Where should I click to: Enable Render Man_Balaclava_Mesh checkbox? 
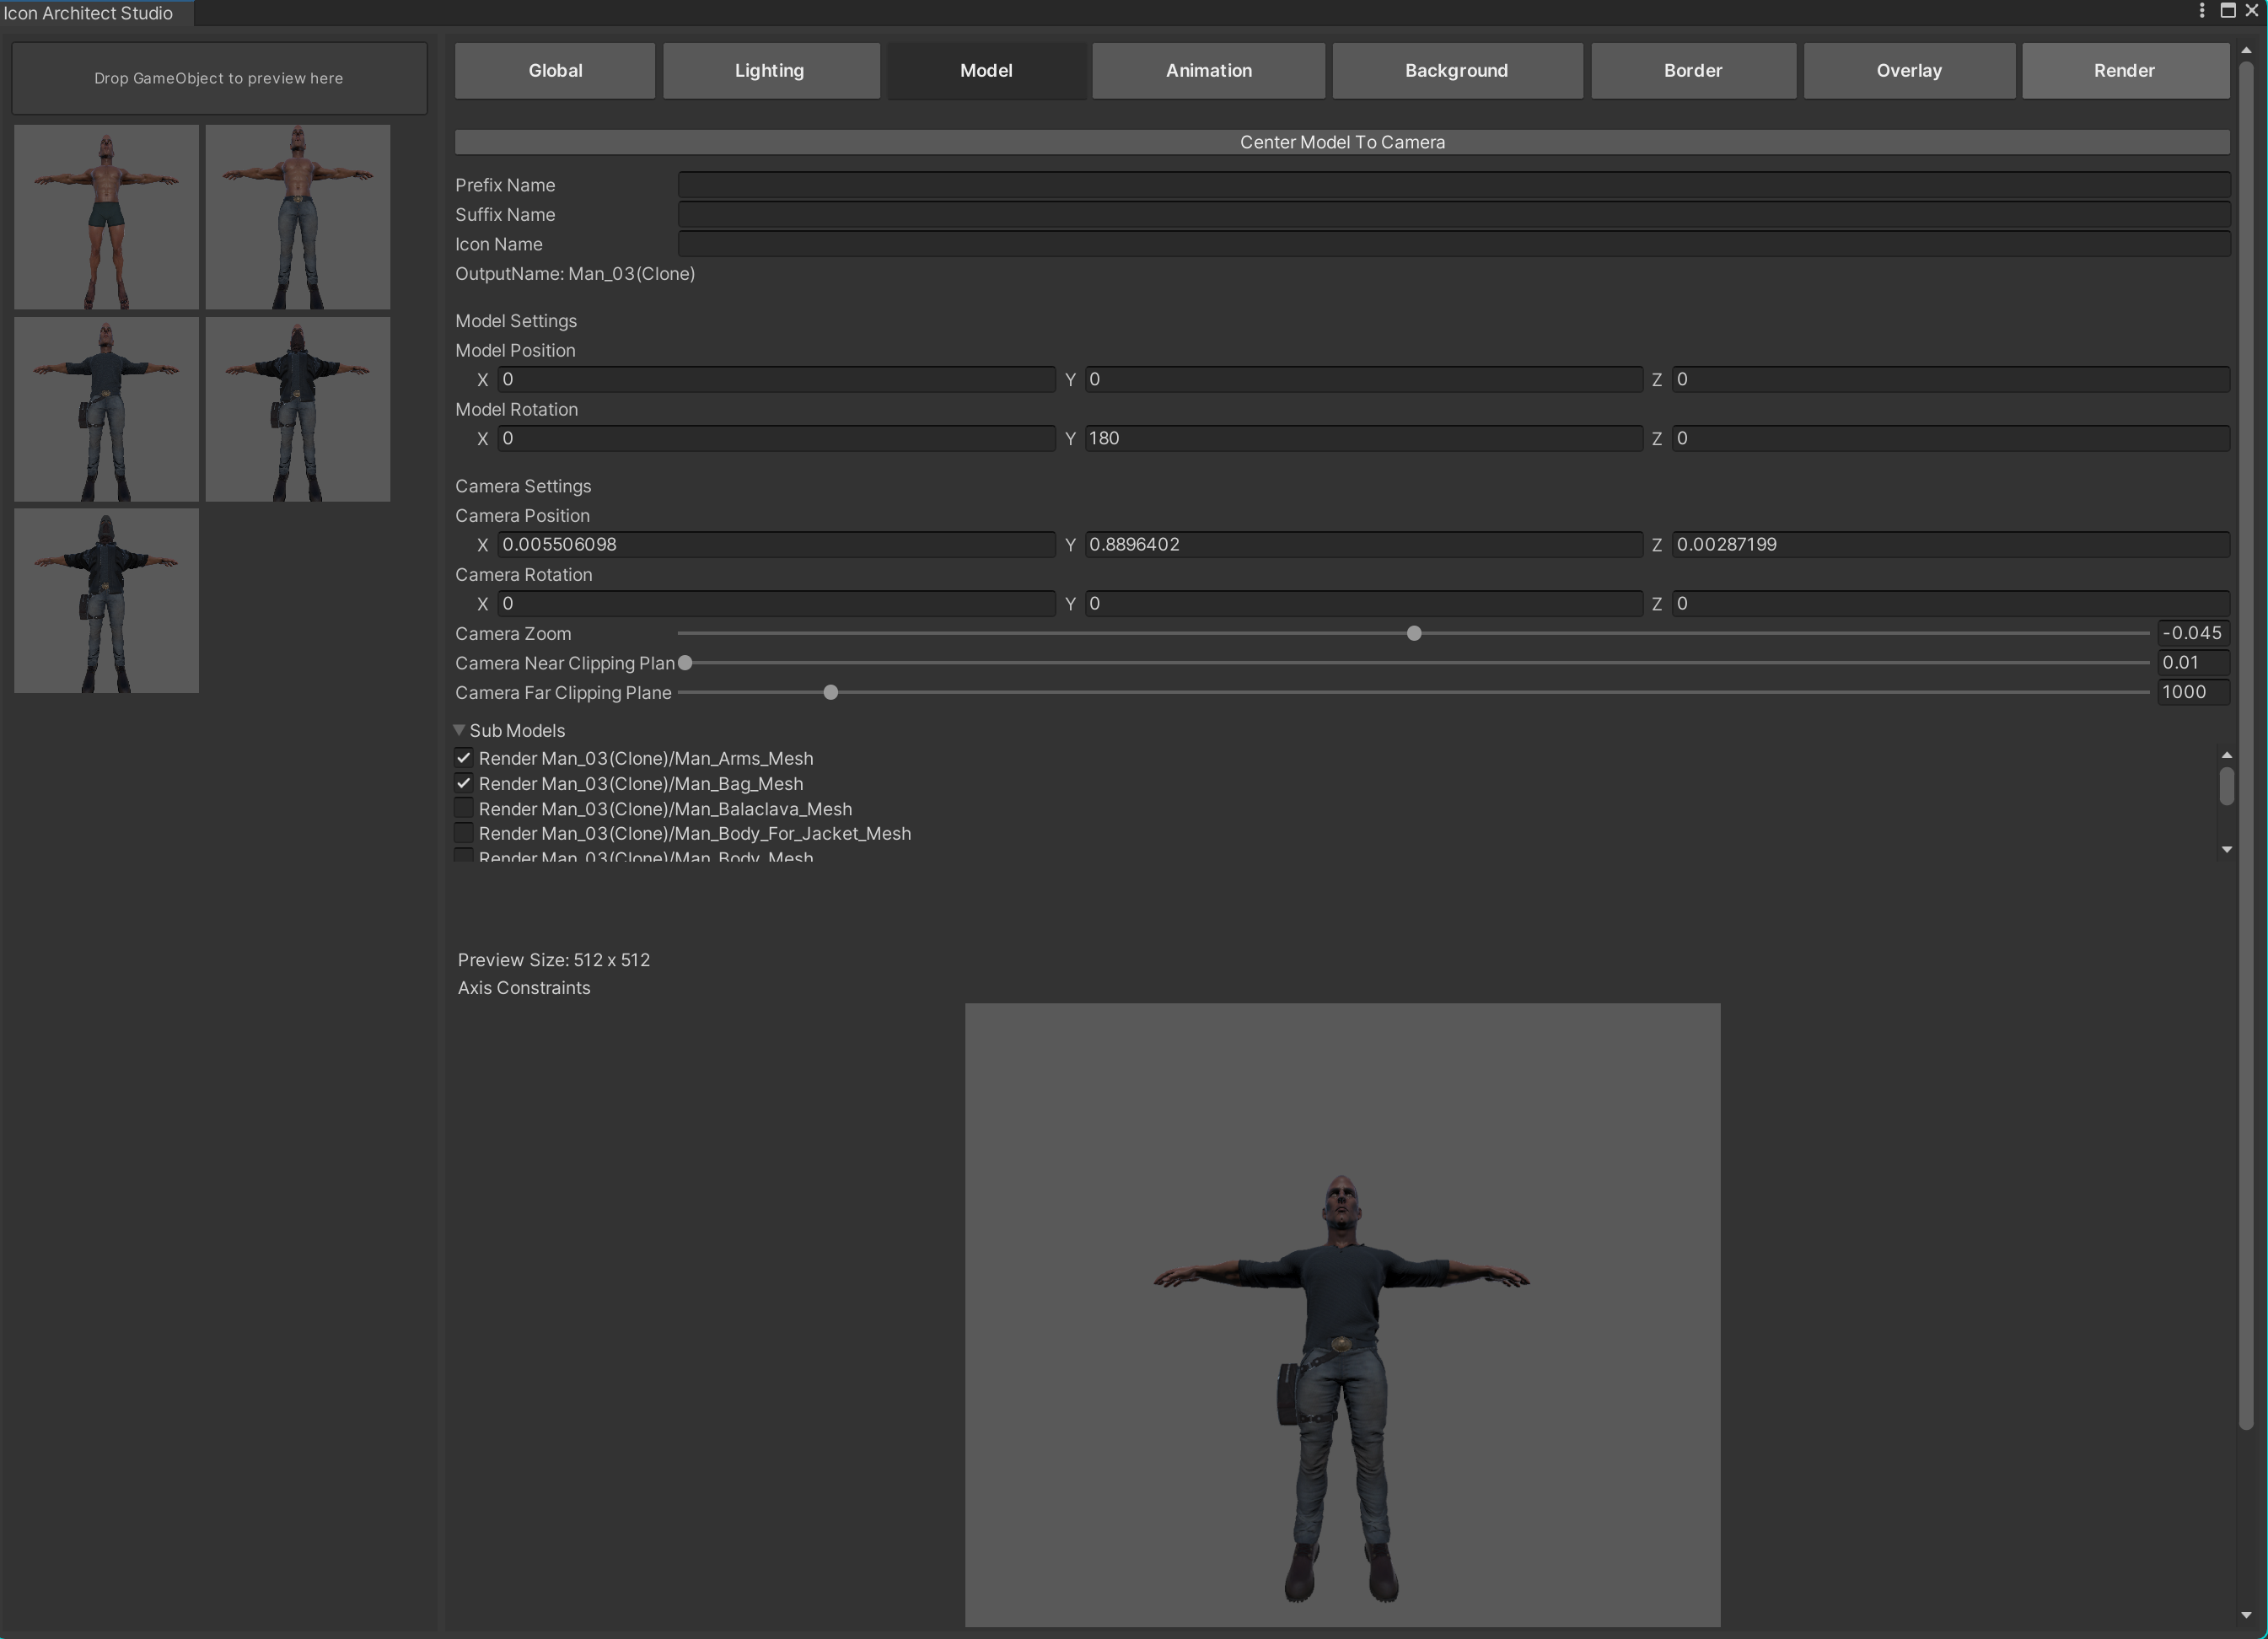coord(464,808)
